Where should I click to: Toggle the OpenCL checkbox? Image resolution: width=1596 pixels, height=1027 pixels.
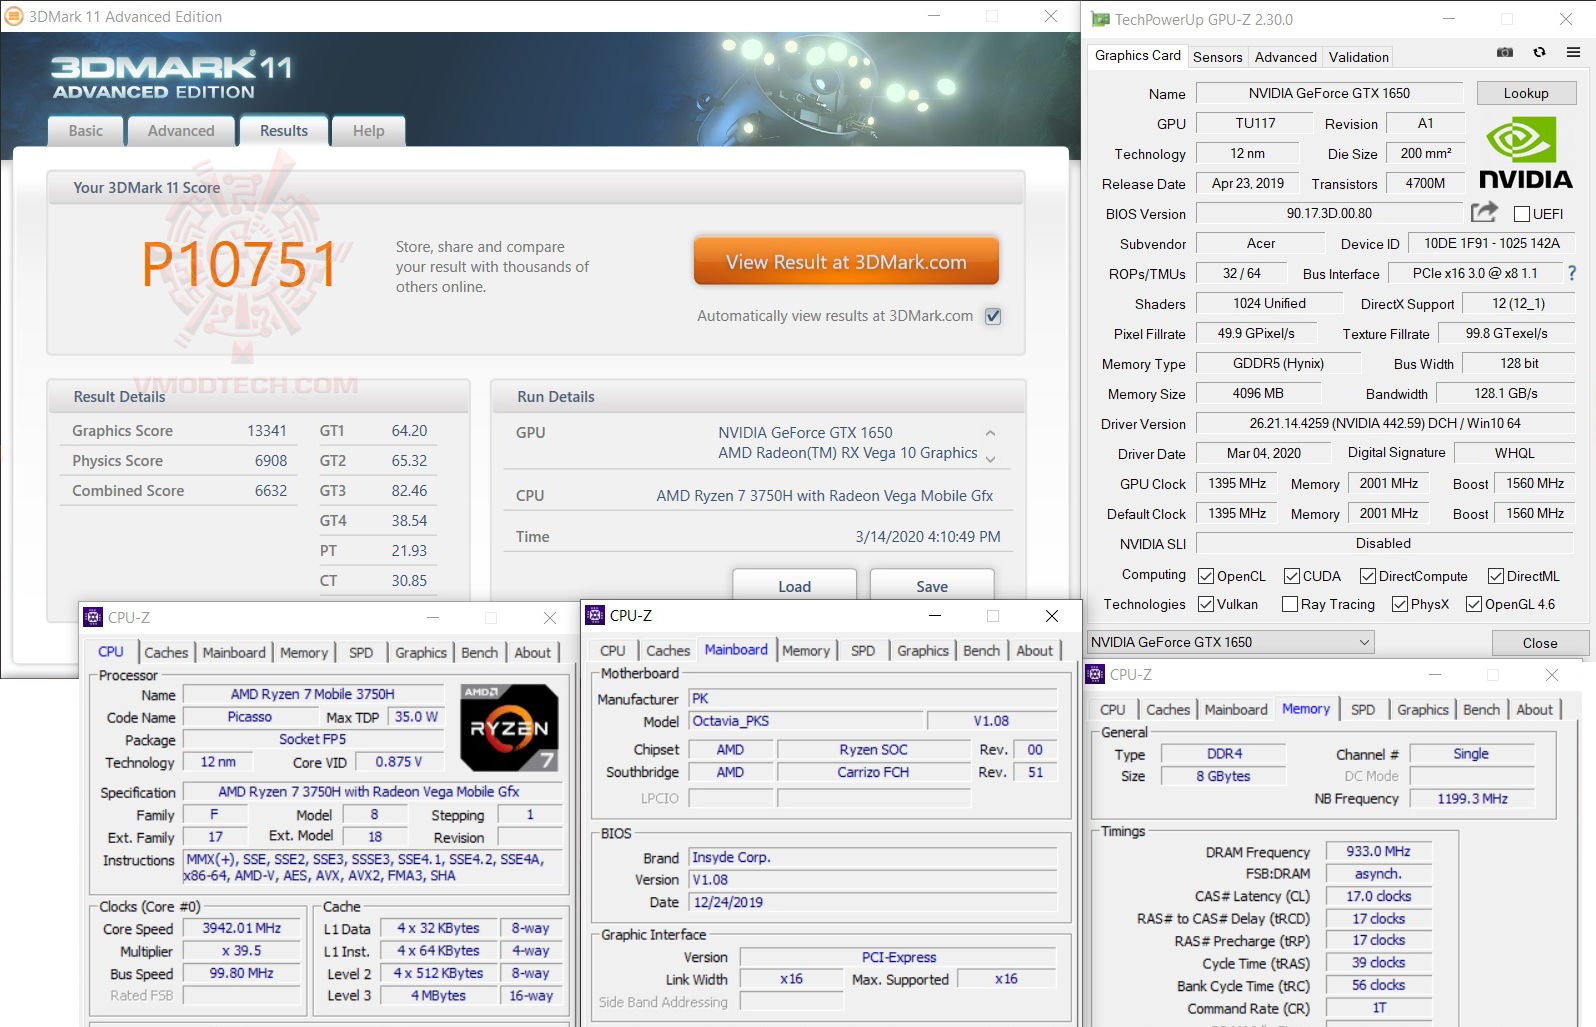pyautogui.click(x=1206, y=576)
